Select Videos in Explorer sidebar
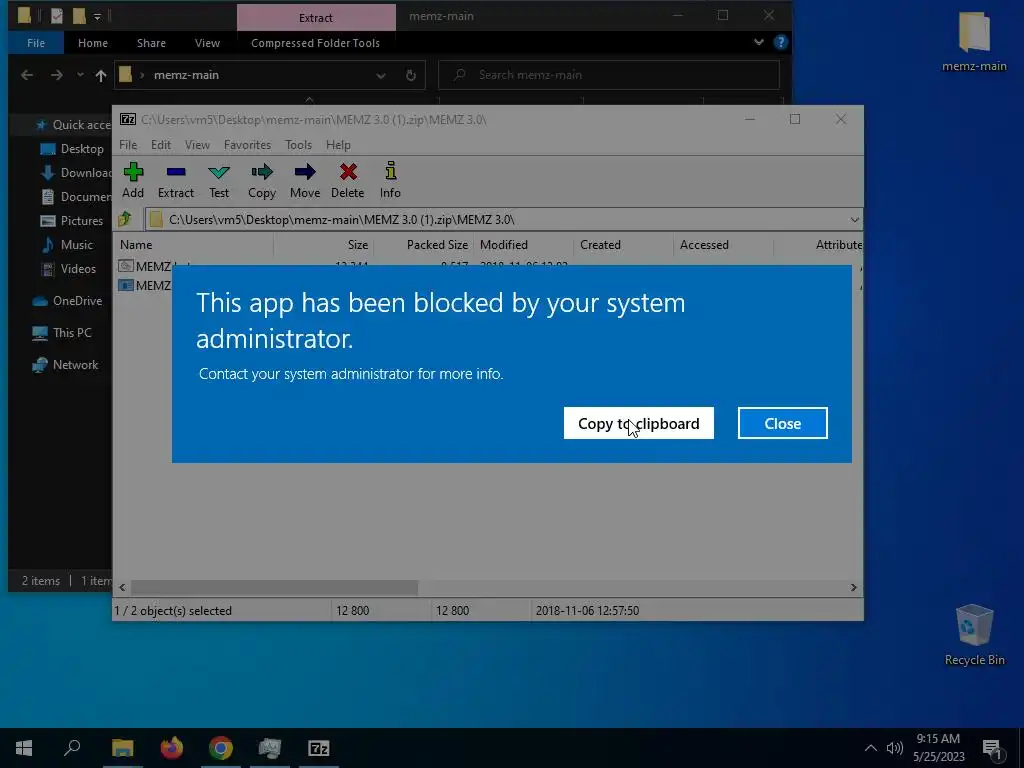 tap(69, 268)
